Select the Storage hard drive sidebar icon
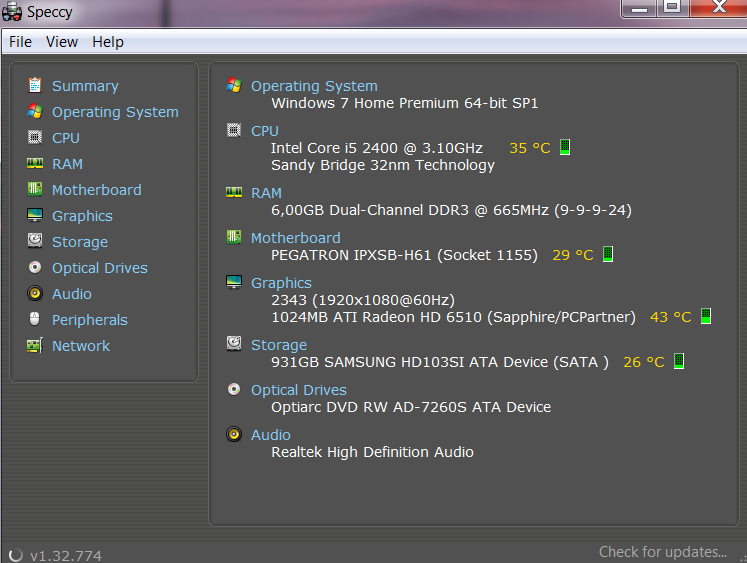The image size is (747, 563). [x=35, y=241]
